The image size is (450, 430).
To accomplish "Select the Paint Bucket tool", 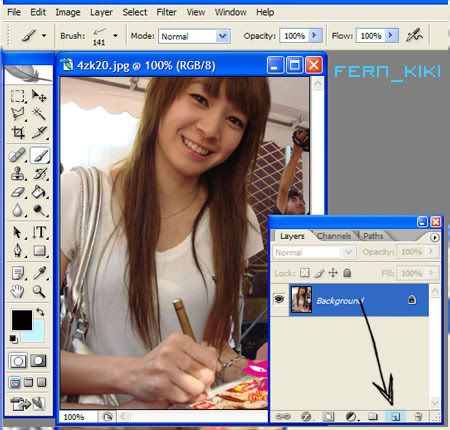I will click(x=39, y=192).
